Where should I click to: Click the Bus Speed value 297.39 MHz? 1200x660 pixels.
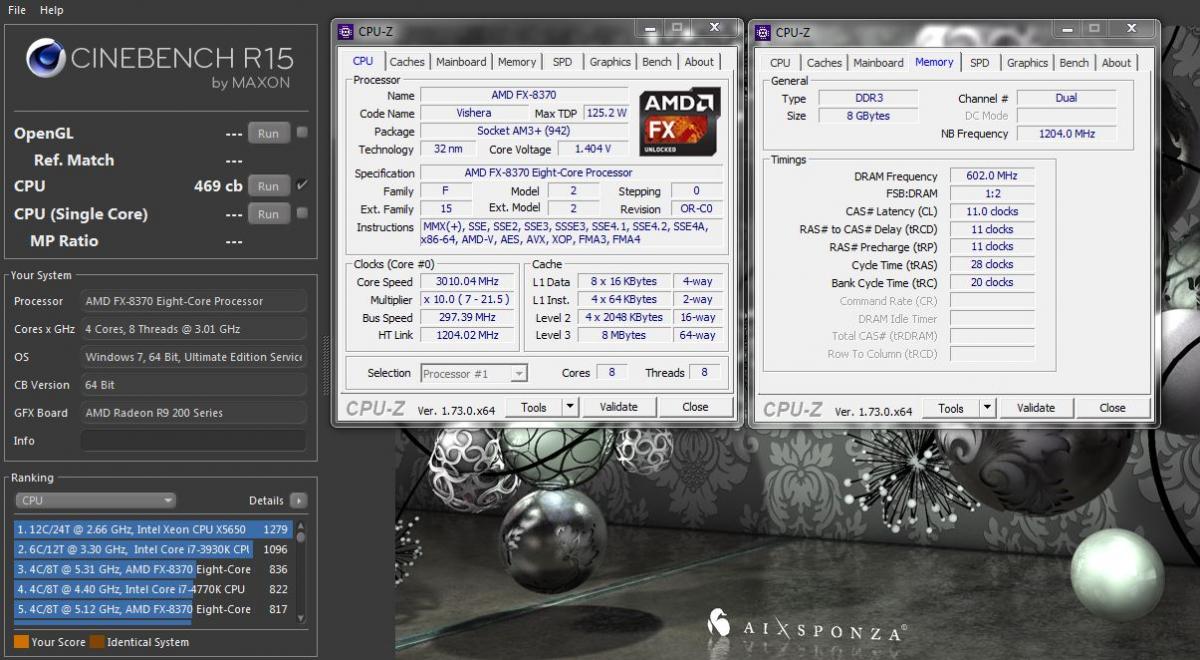pos(467,318)
